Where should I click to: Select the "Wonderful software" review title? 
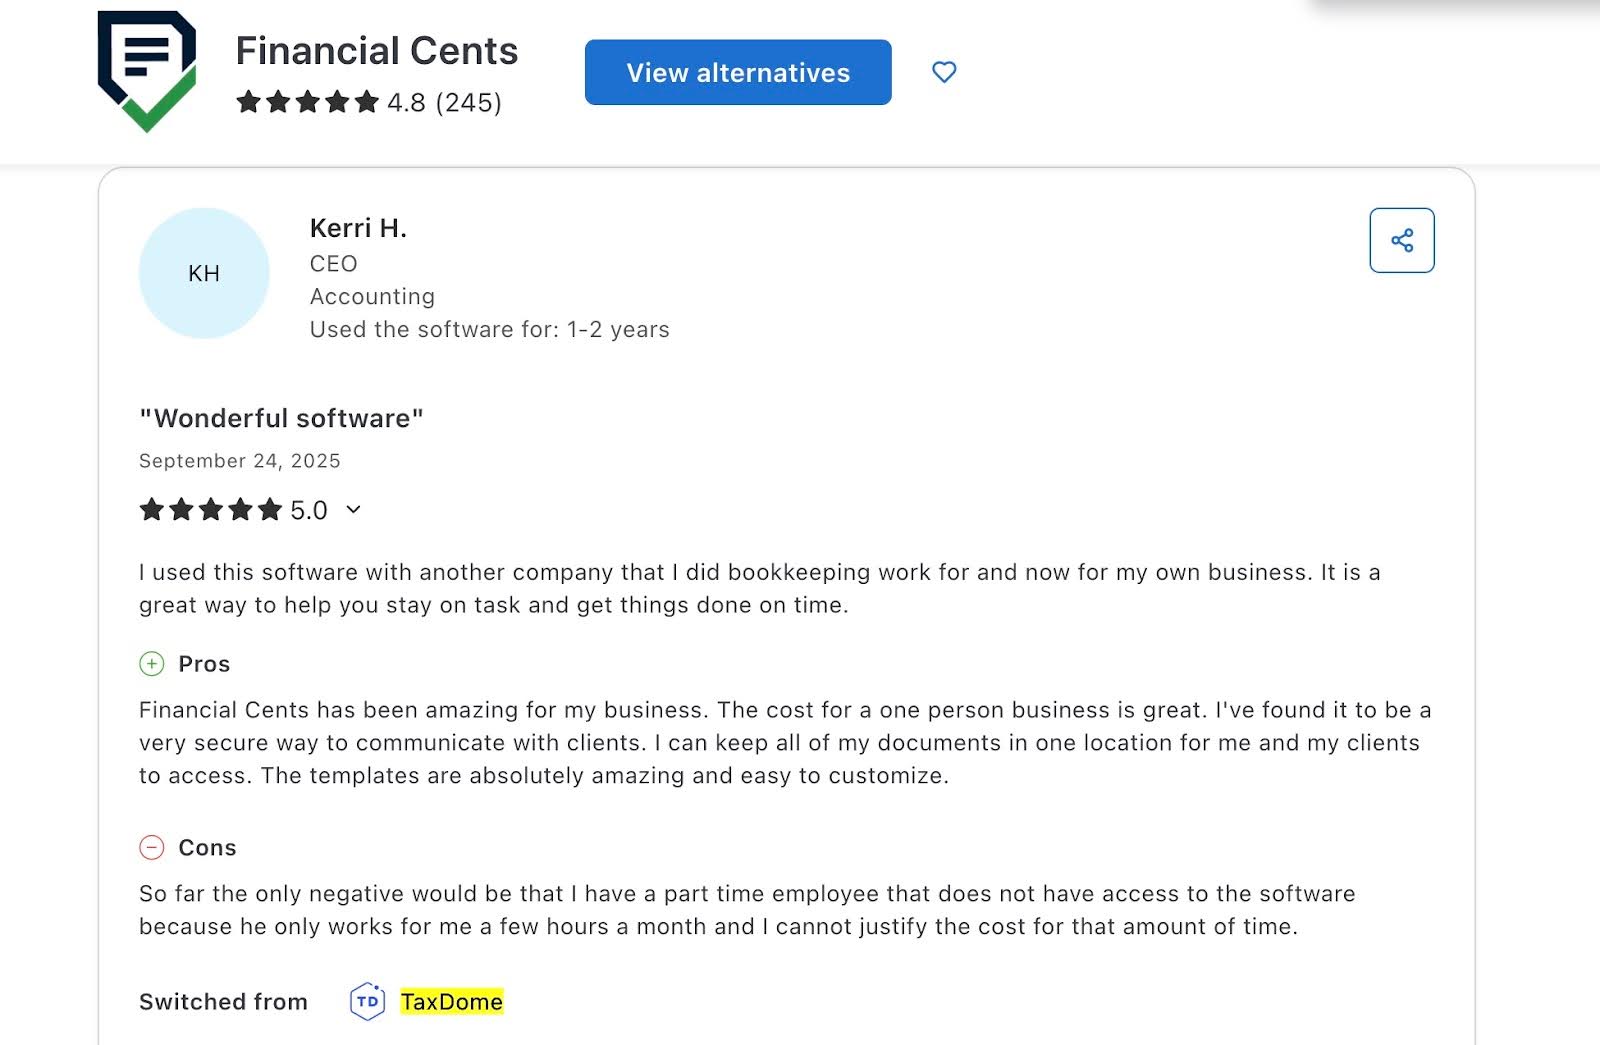coord(281,417)
